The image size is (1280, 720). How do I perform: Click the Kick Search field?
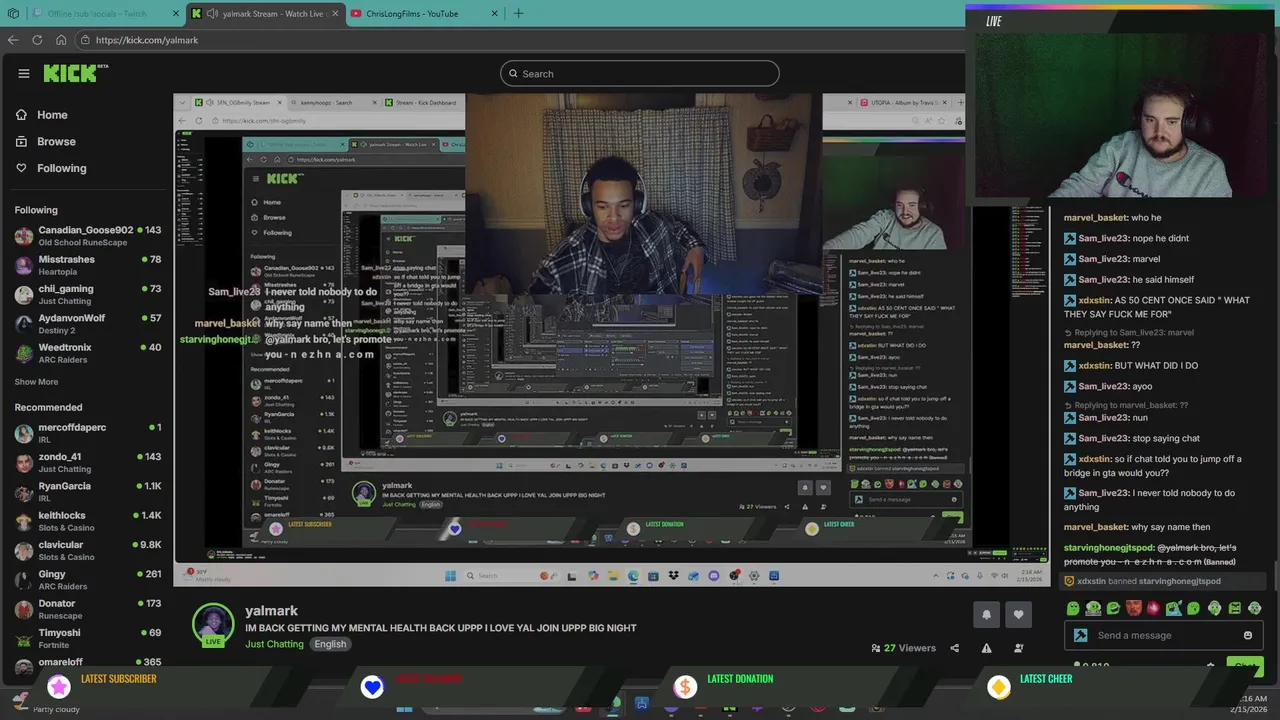(x=640, y=73)
